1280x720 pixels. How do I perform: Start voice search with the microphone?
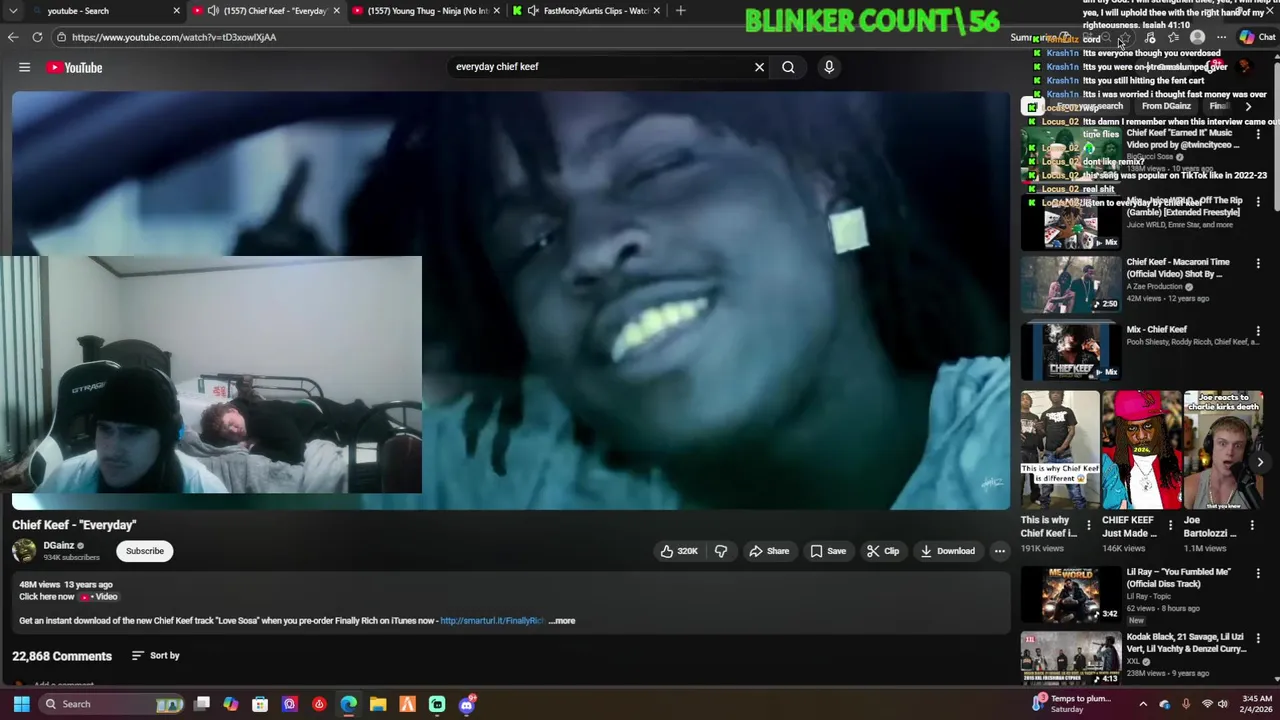click(x=829, y=67)
